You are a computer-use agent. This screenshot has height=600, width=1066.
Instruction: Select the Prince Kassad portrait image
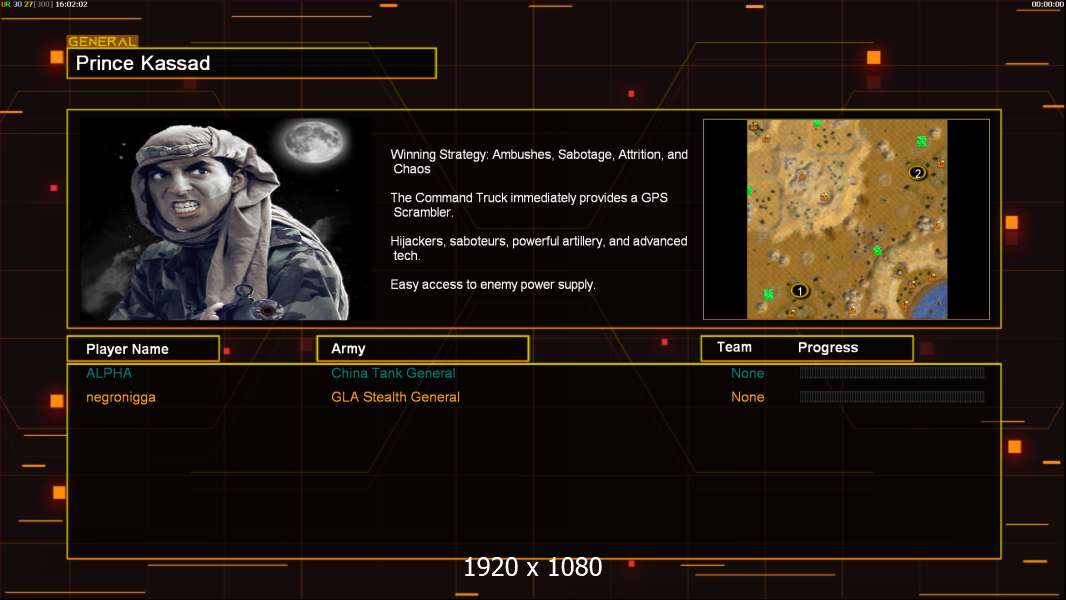(x=225, y=219)
